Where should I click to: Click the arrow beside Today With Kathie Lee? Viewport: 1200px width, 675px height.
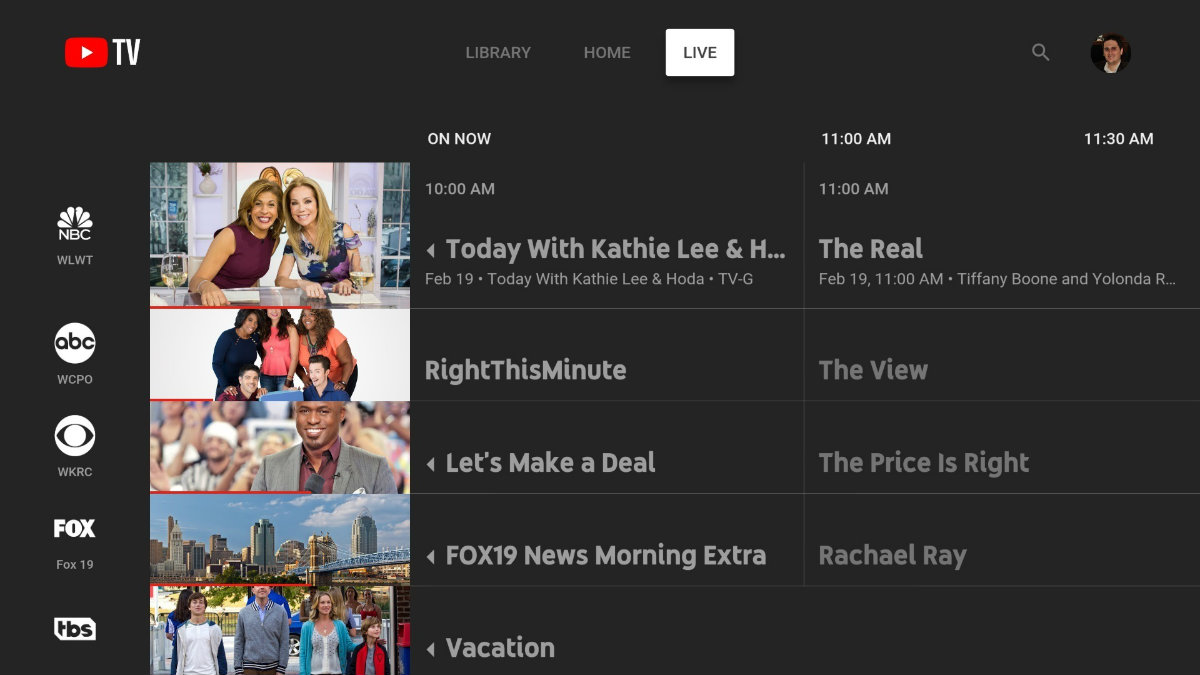pos(431,250)
